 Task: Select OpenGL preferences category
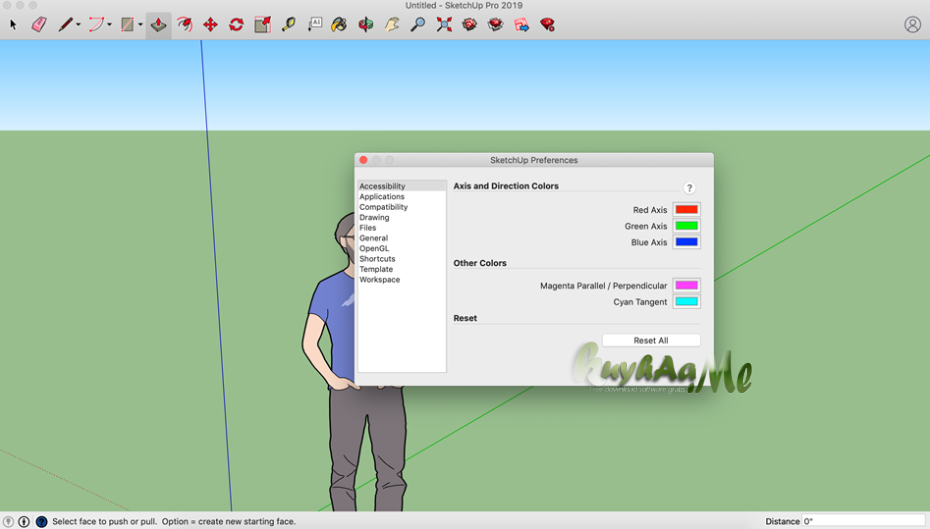point(402,248)
